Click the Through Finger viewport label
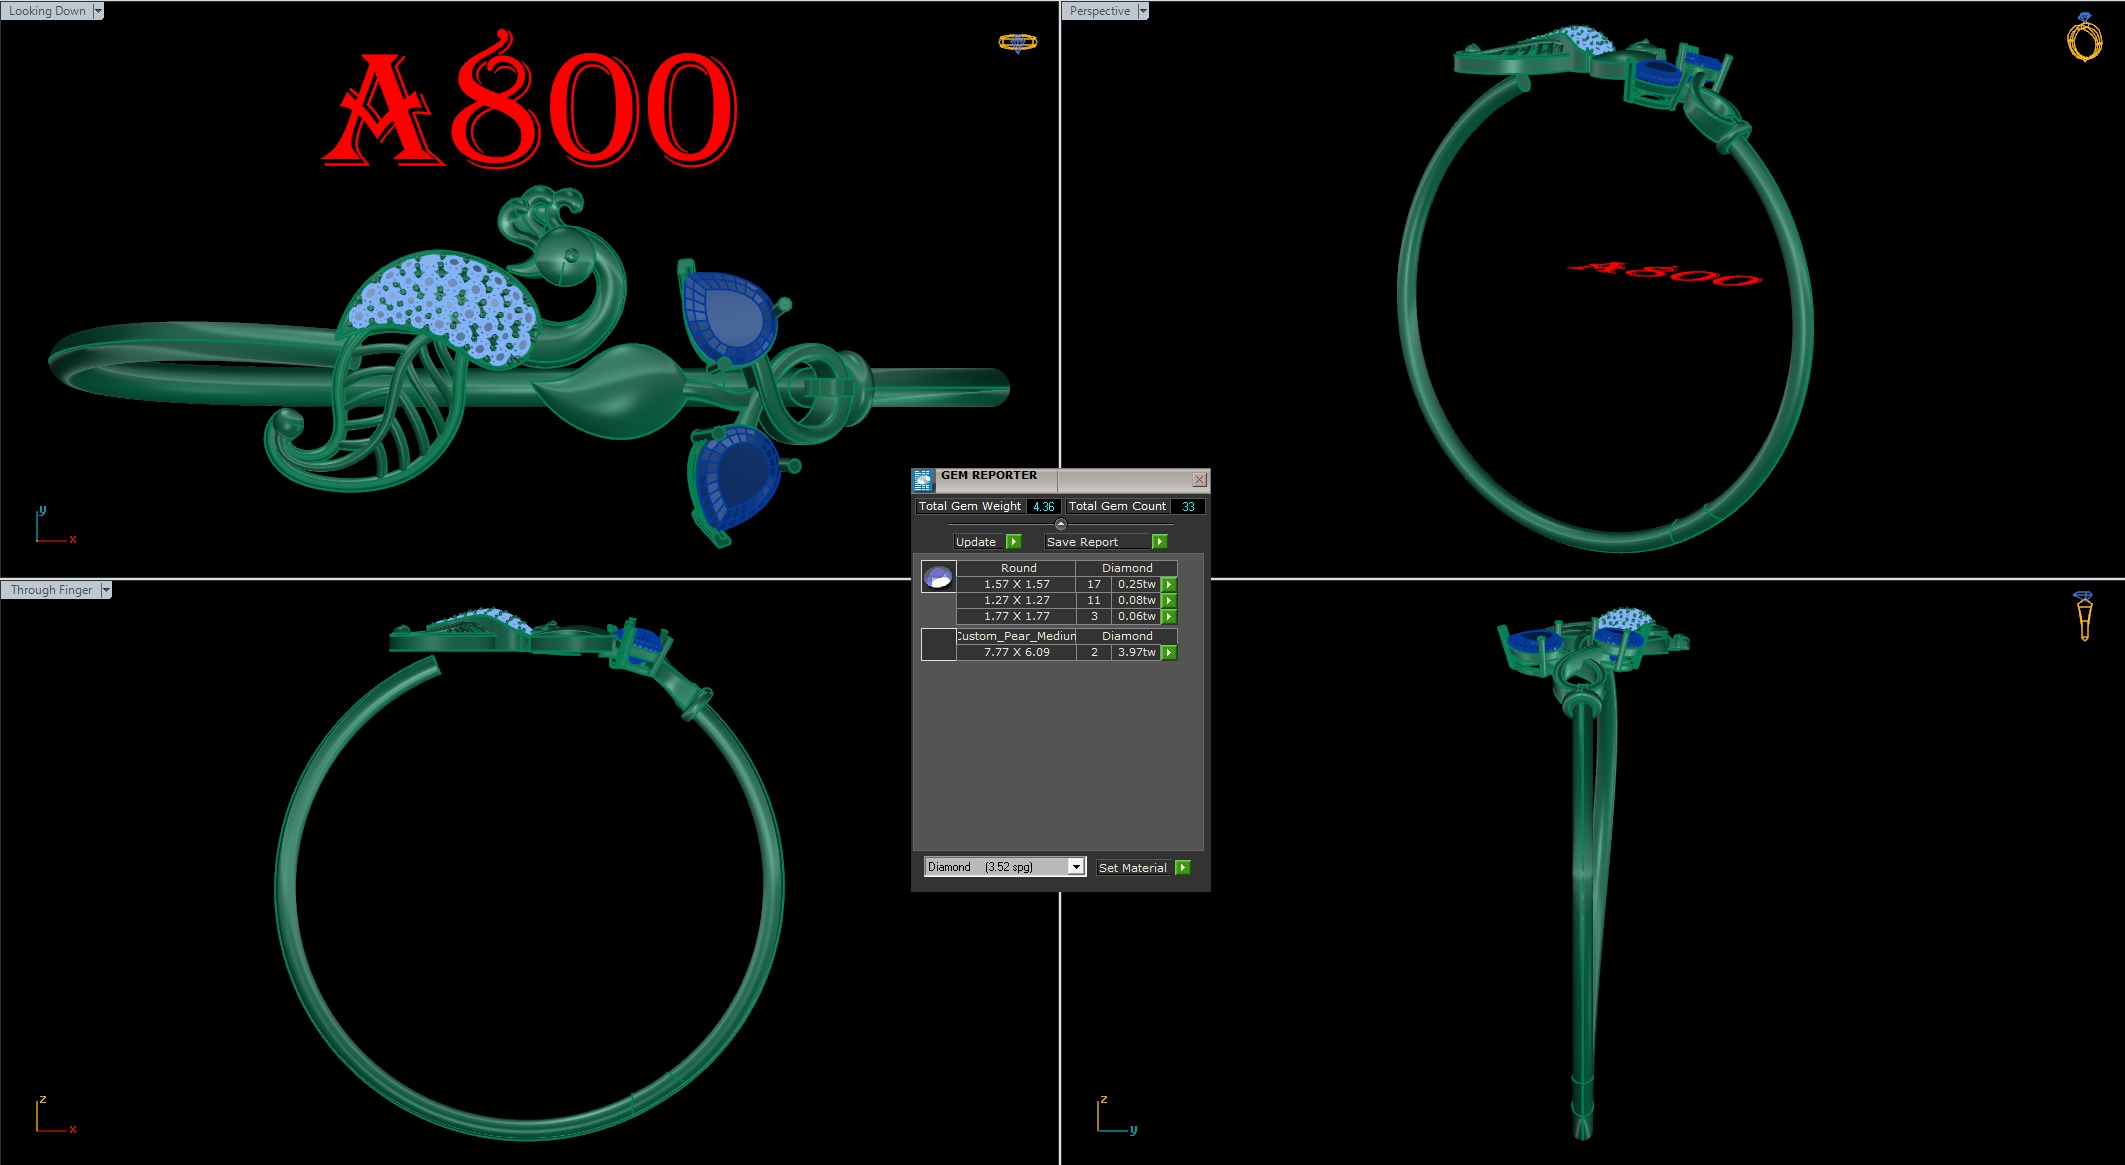Screen dimensions: 2125x1165 pyautogui.click(x=51, y=590)
